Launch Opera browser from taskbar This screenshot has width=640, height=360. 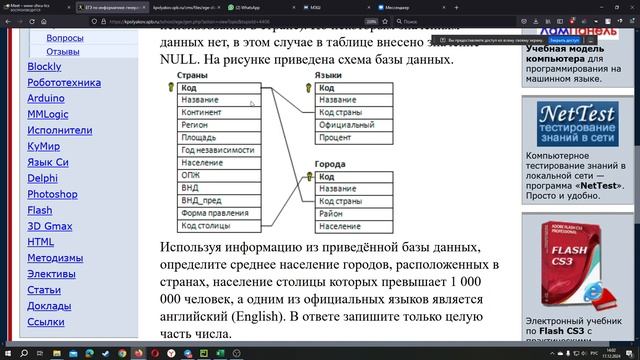(155, 353)
